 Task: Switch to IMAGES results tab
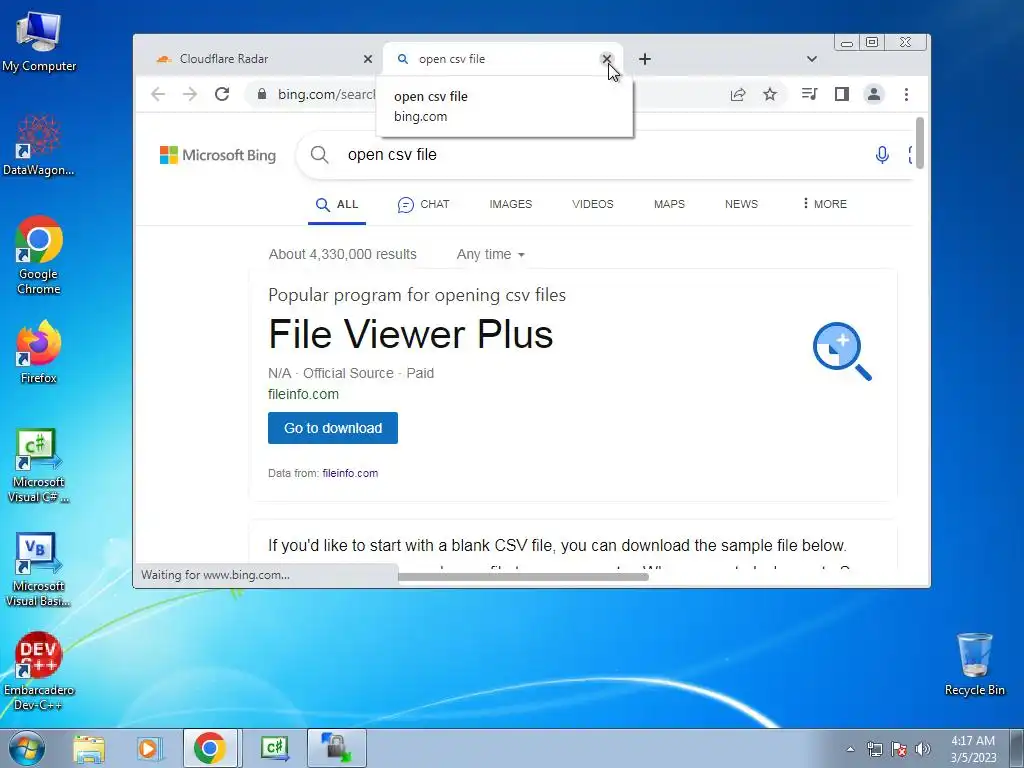coord(511,204)
